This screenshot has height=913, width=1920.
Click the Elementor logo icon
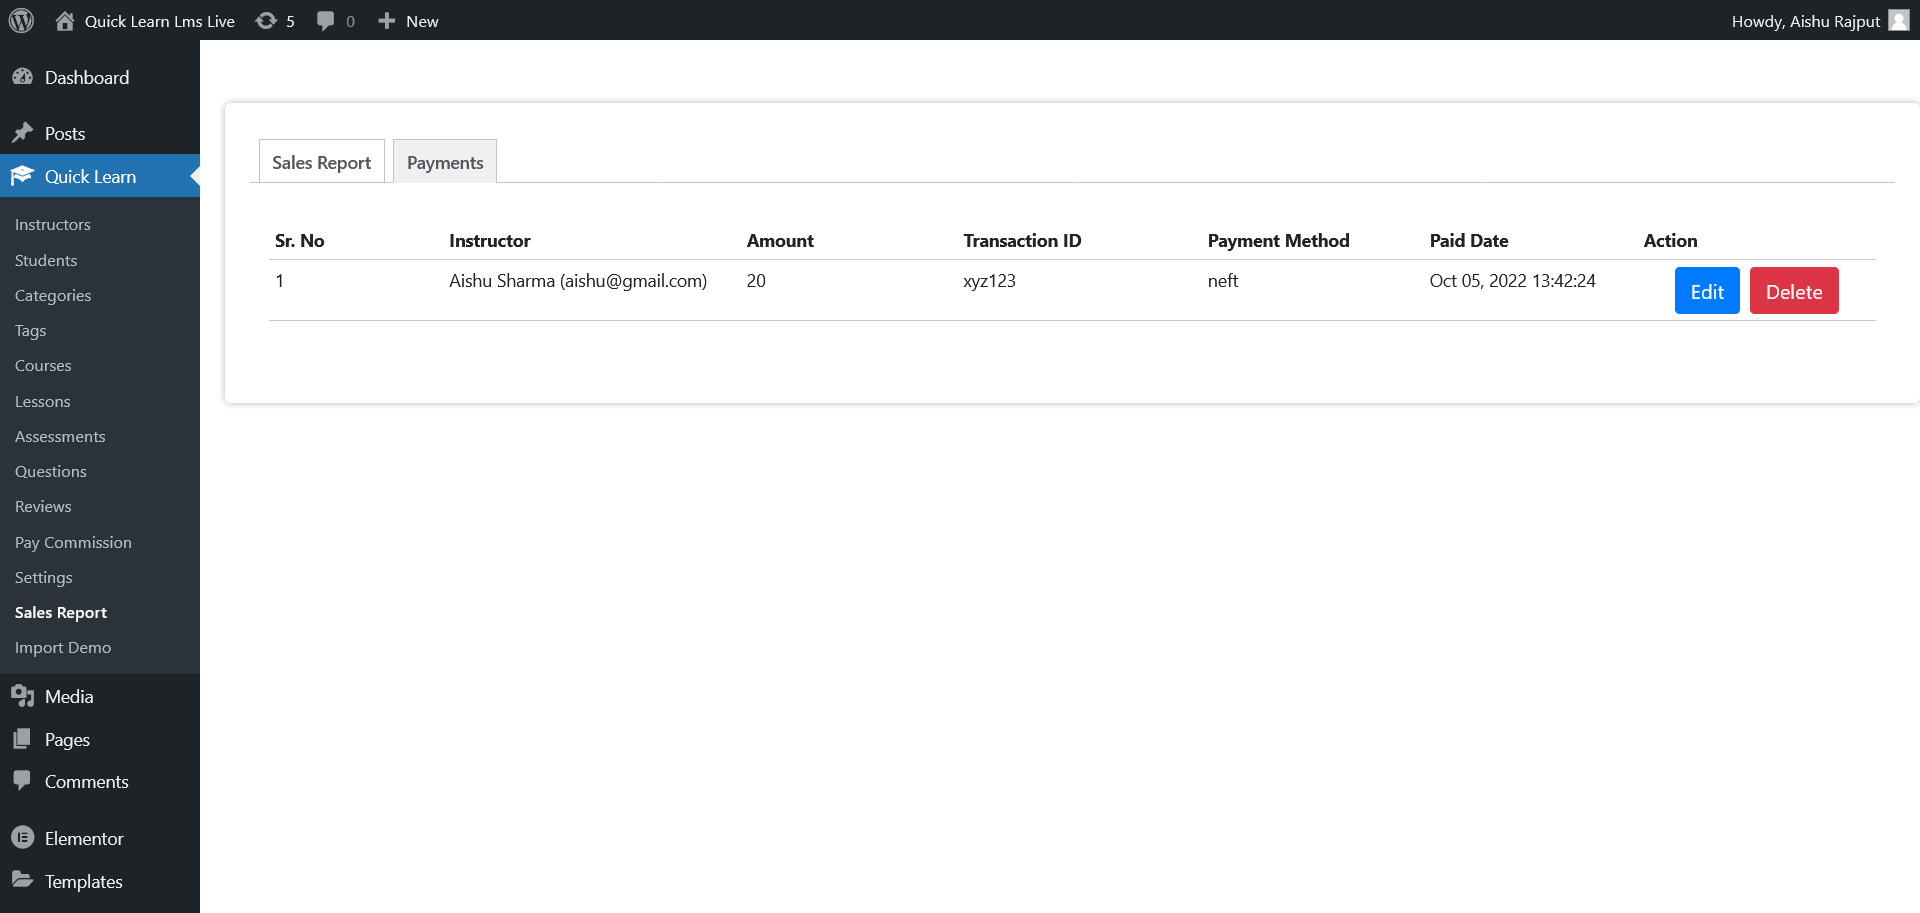23,838
